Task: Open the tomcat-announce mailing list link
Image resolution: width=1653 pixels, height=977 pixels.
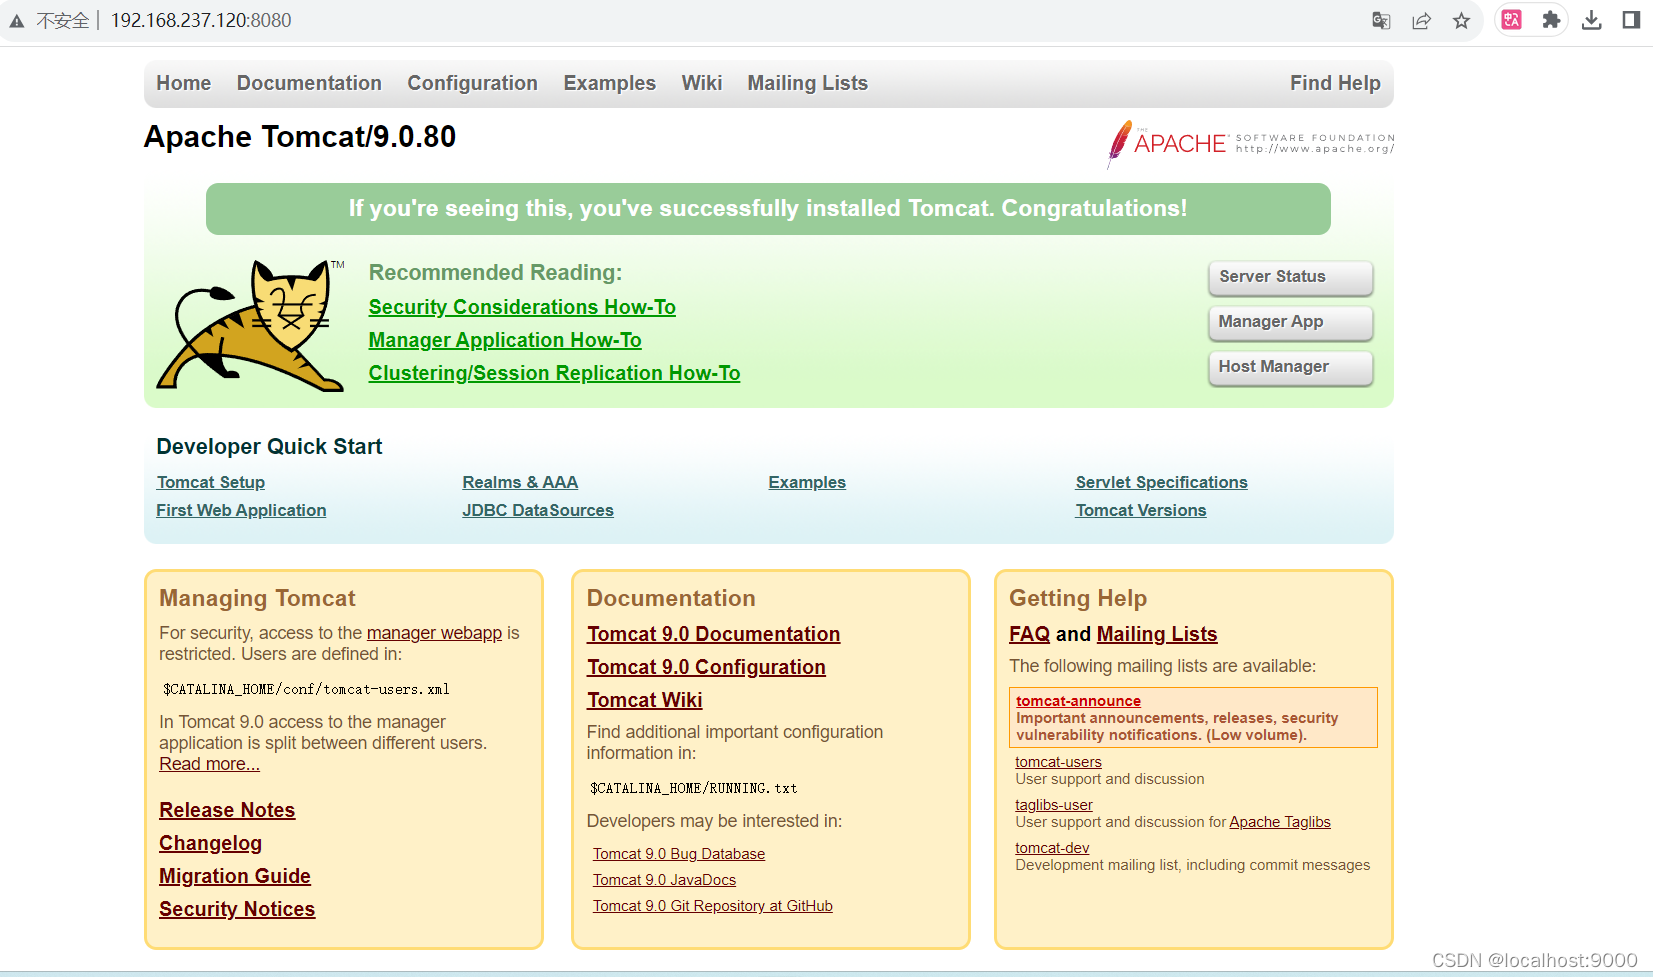Action: (1078, 701)
